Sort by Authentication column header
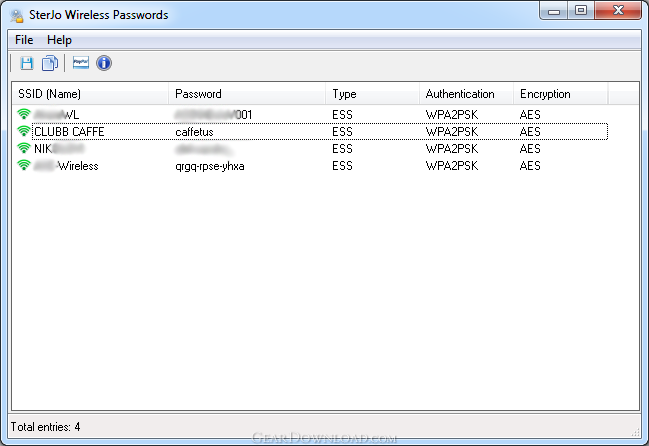 [x=466, y=94]
